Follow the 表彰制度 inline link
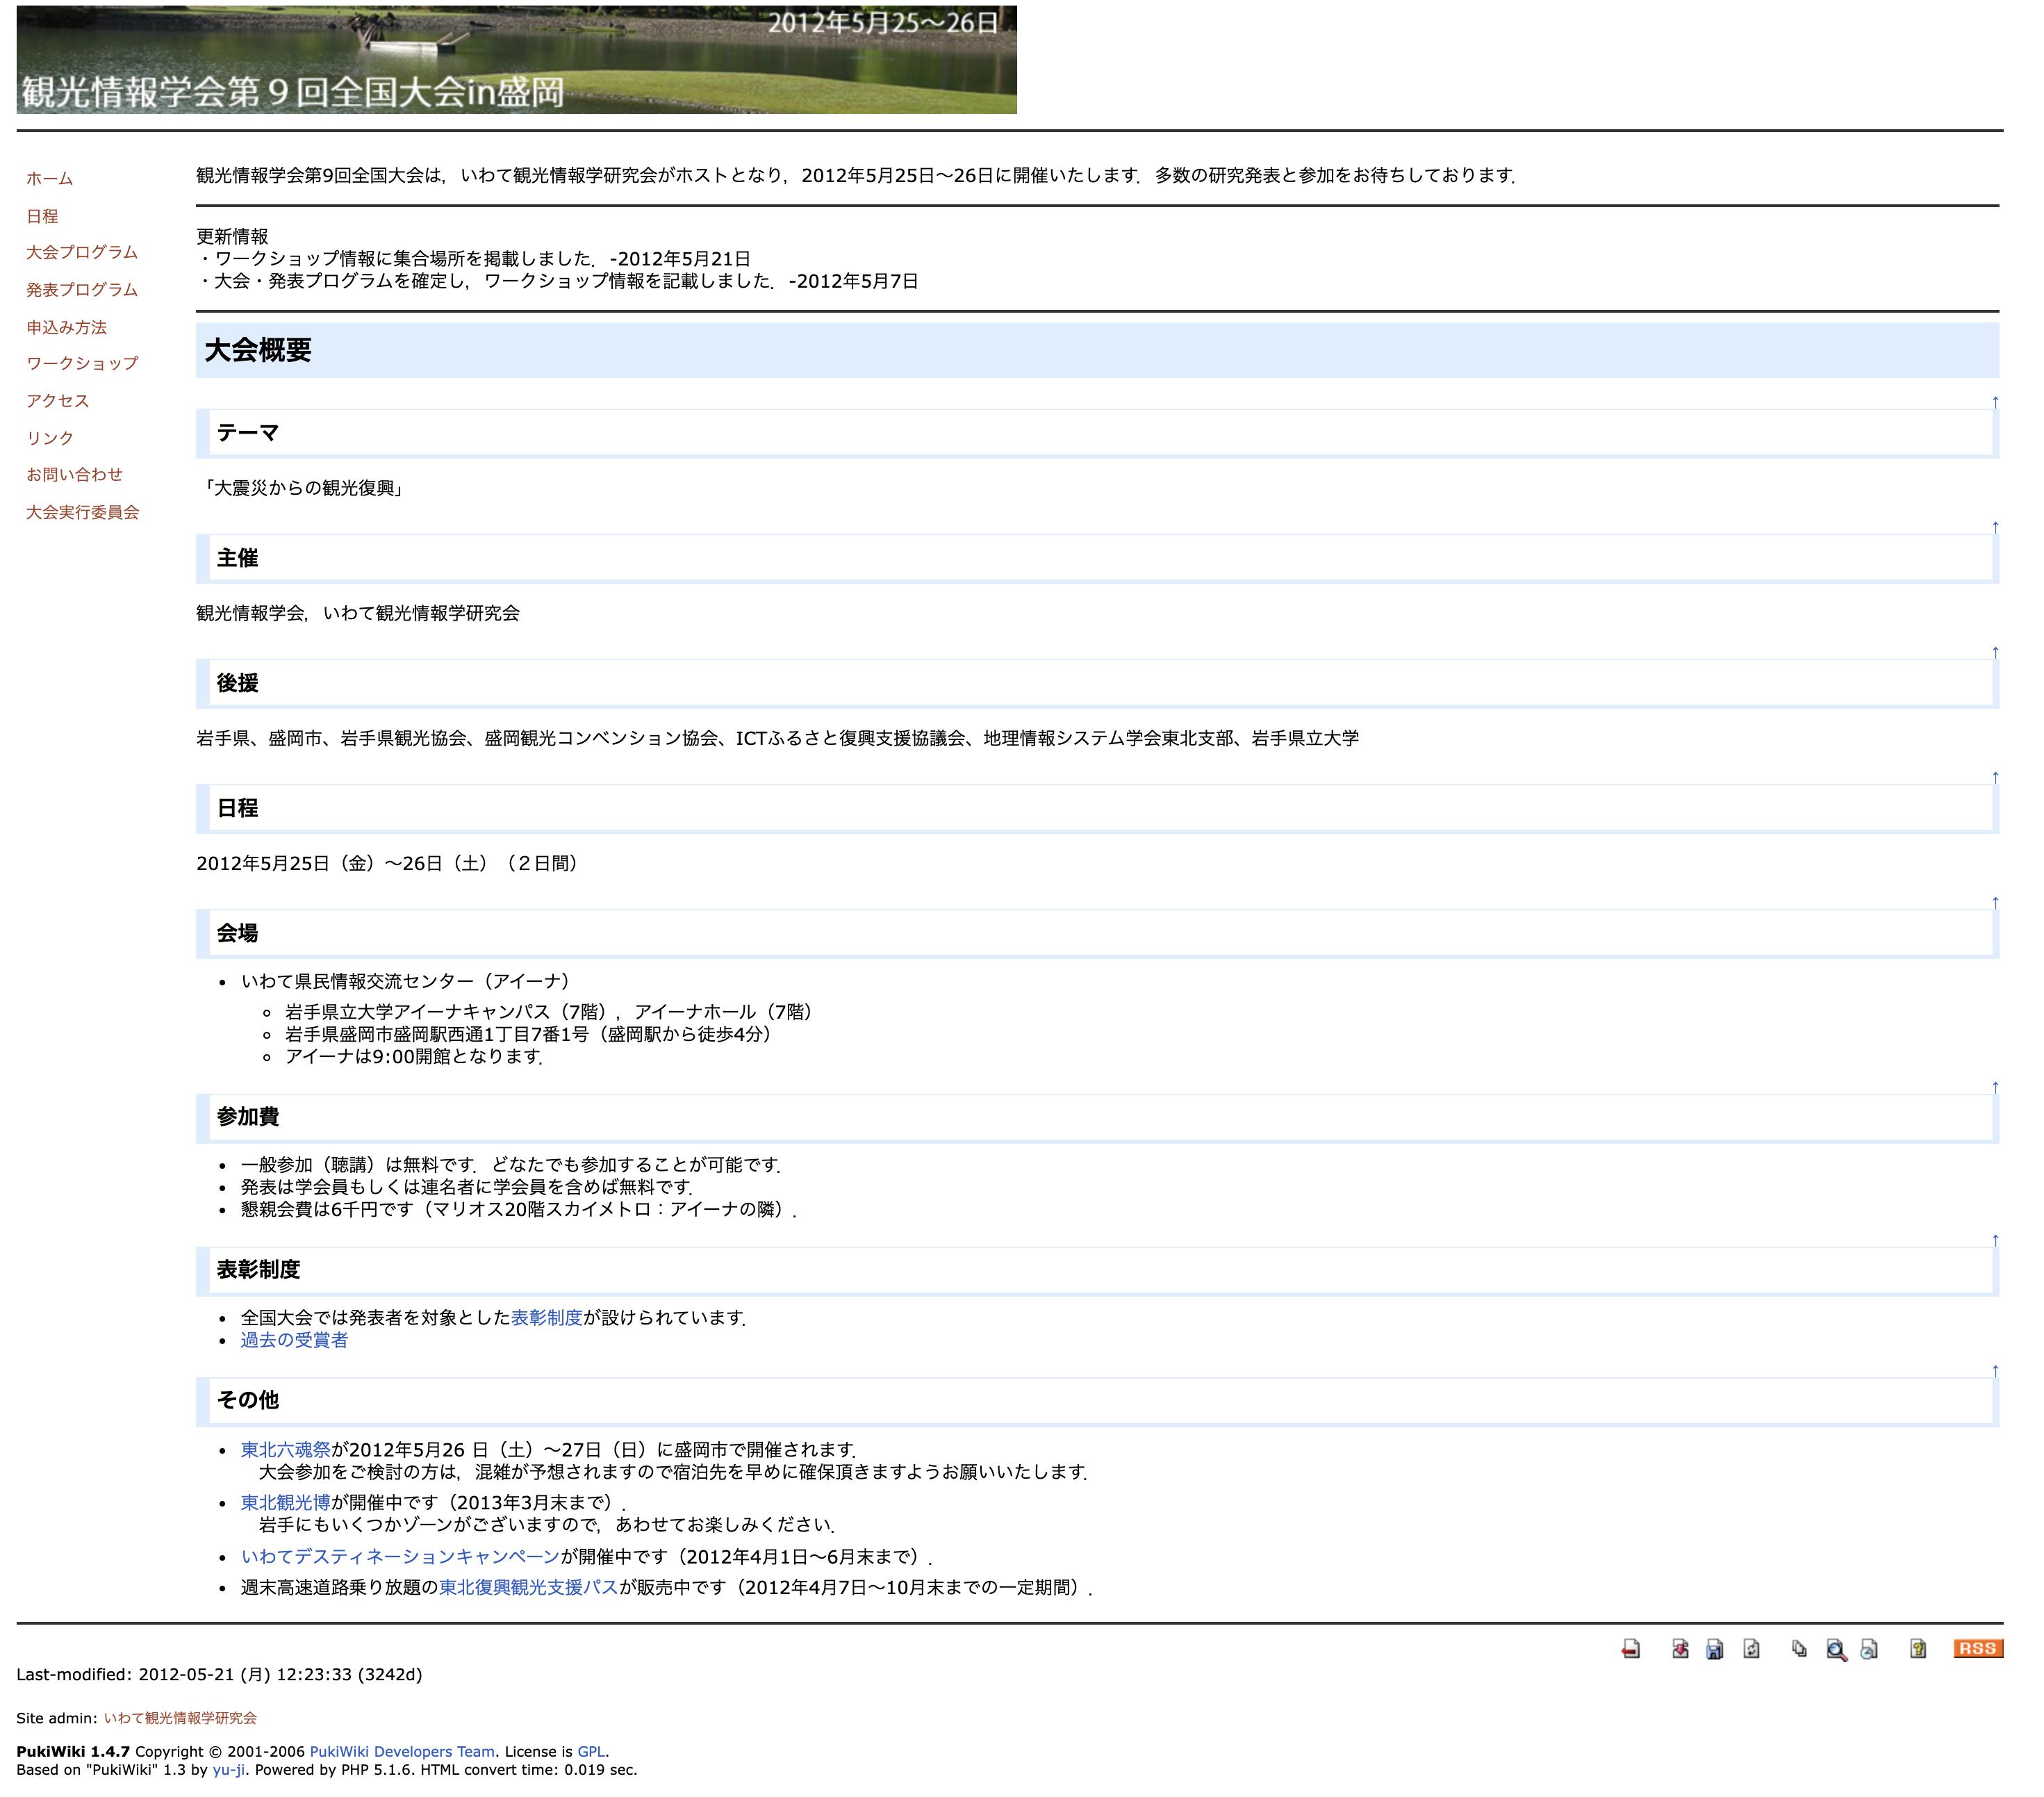The height and width of the screenshot is (1797, 2044). click(547, 1318)
